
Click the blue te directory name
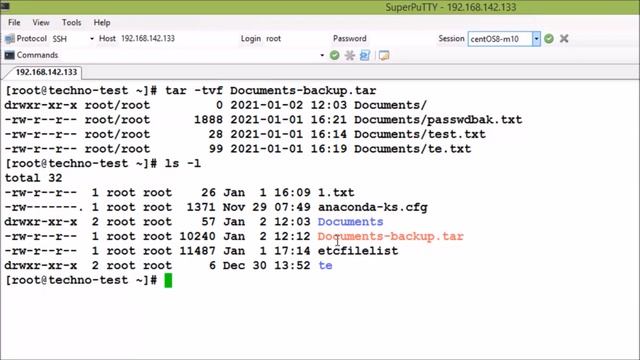(325, 265)
